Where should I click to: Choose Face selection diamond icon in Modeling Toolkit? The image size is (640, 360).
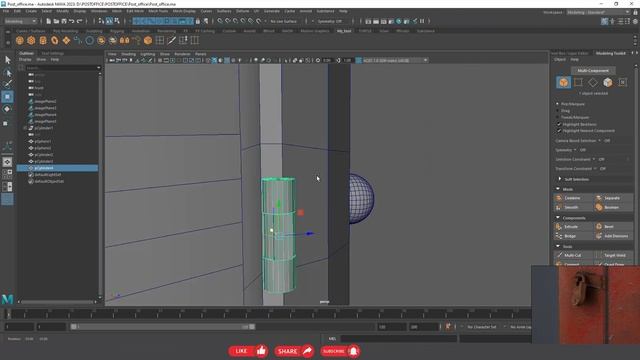pyautogui.click(x=593, y=82)
